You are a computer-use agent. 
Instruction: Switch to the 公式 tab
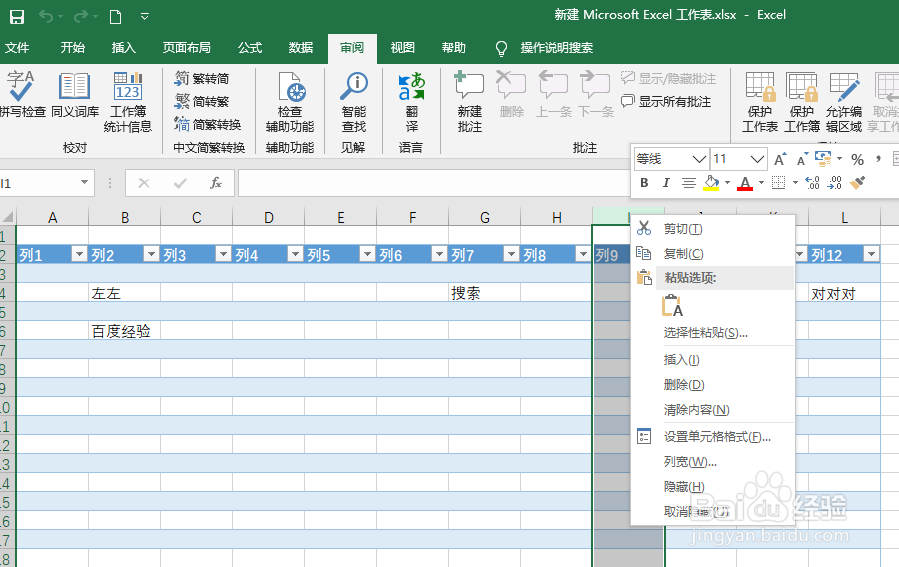pos(250,48)
